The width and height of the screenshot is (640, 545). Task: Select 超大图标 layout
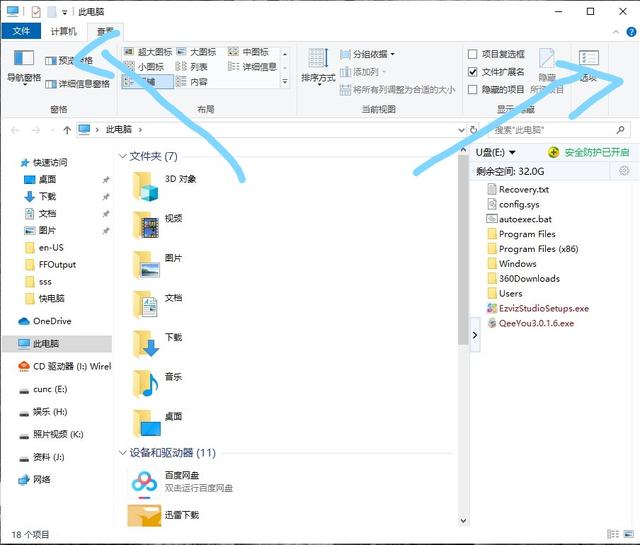point(148,52)
